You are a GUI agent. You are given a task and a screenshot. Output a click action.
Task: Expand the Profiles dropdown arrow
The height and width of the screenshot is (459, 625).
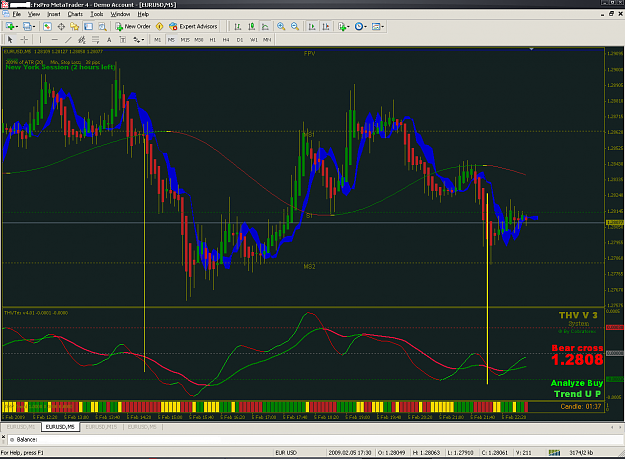click(x=34, y=27)
